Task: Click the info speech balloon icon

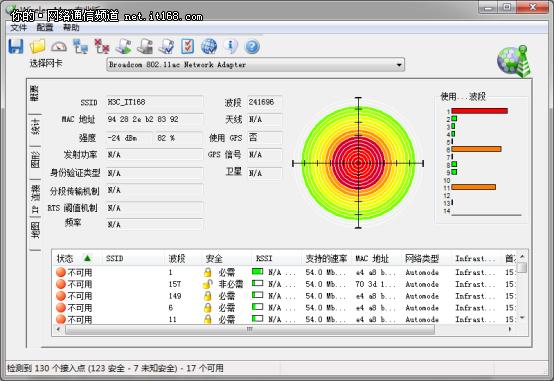Action: pos(230,46)
